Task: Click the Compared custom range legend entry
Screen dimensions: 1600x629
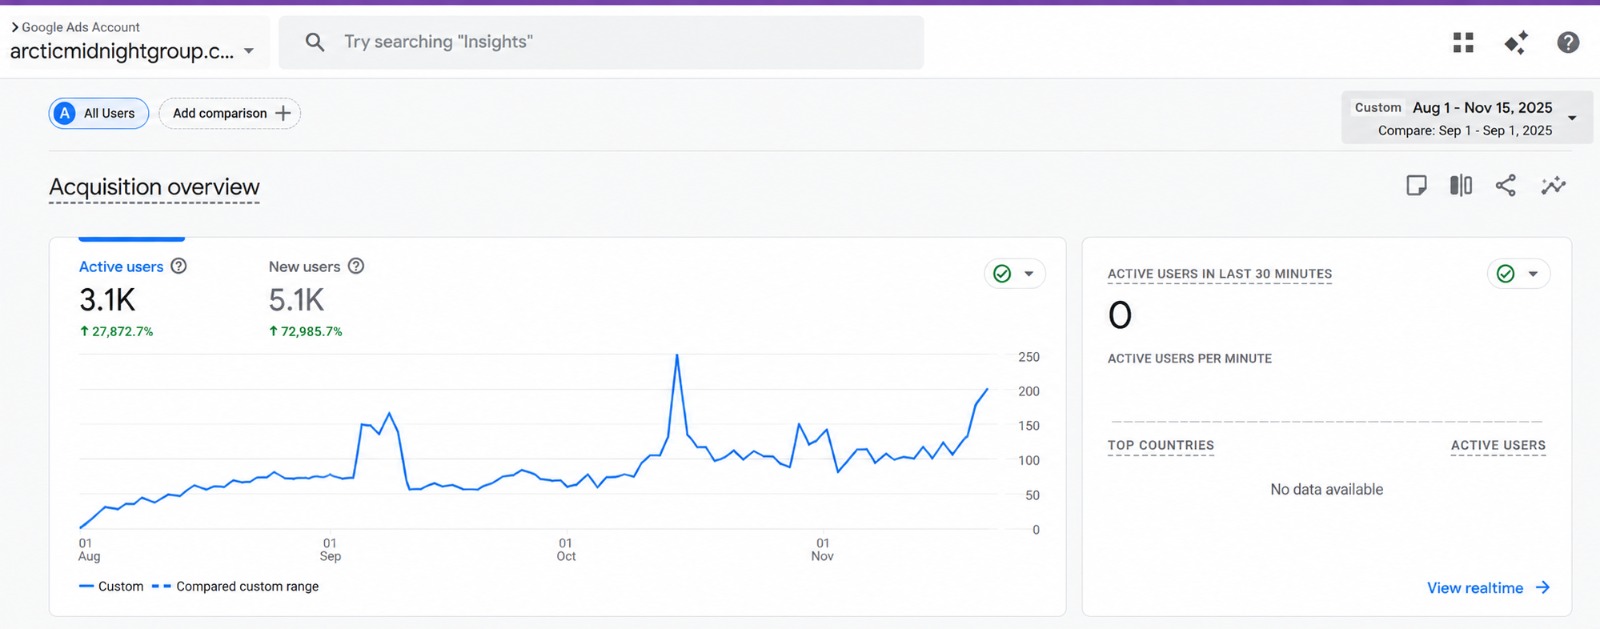Action: (x=236, y=586)
